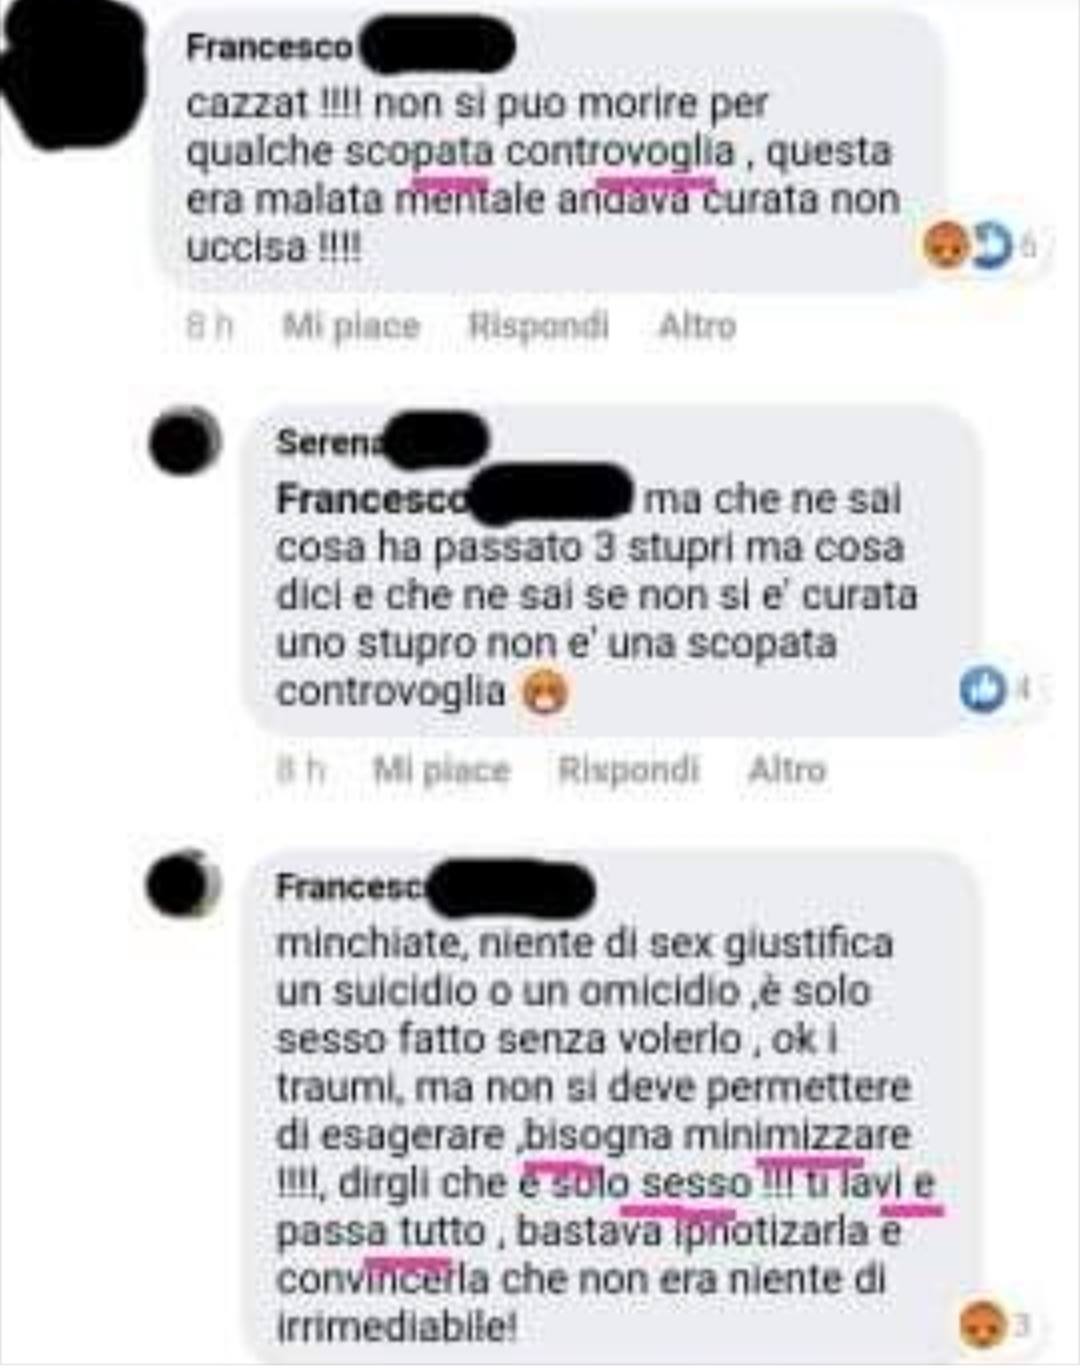Image resolution: width=1080 pixels, height=1370 pixels.
Task: Click the angry reaction icon on last comment
Action: (980, 1325)
